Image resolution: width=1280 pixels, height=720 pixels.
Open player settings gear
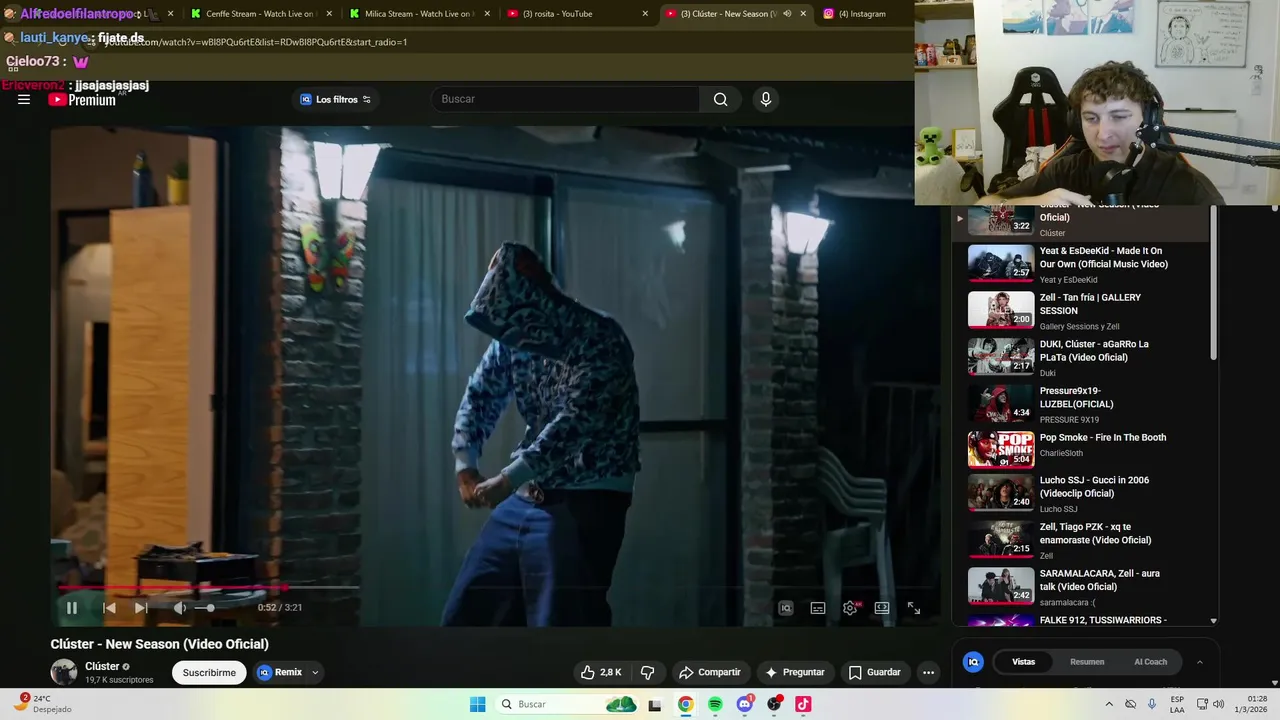(850, 608)
